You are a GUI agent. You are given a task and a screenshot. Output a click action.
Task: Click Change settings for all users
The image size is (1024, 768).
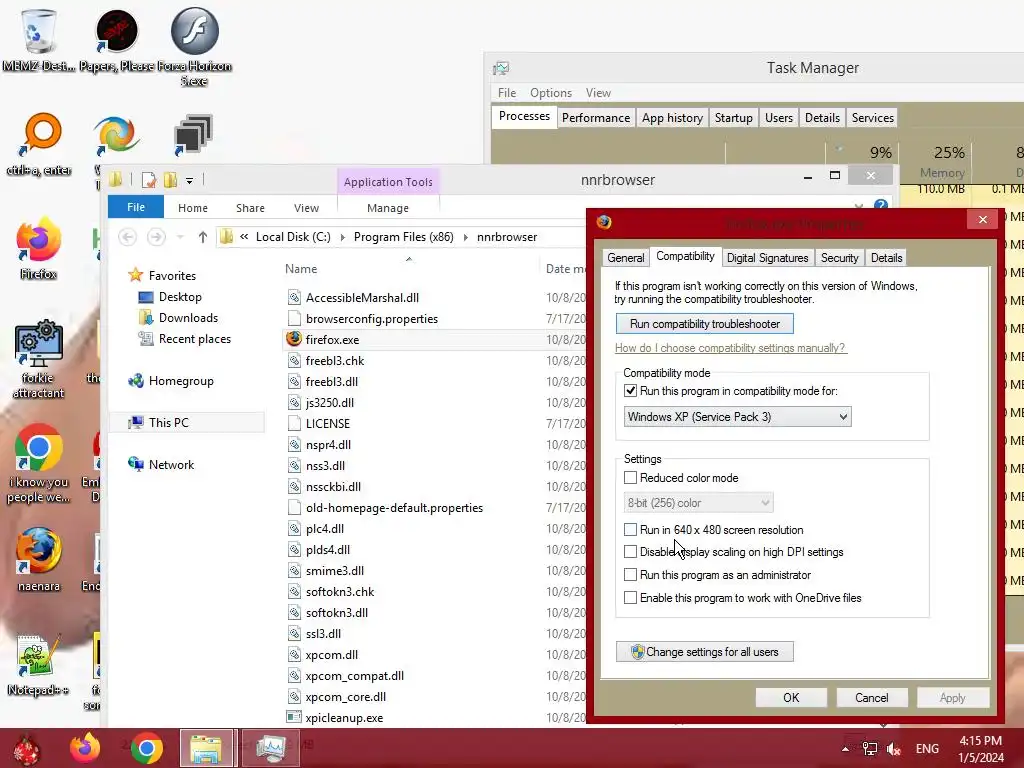coord(705,652)
